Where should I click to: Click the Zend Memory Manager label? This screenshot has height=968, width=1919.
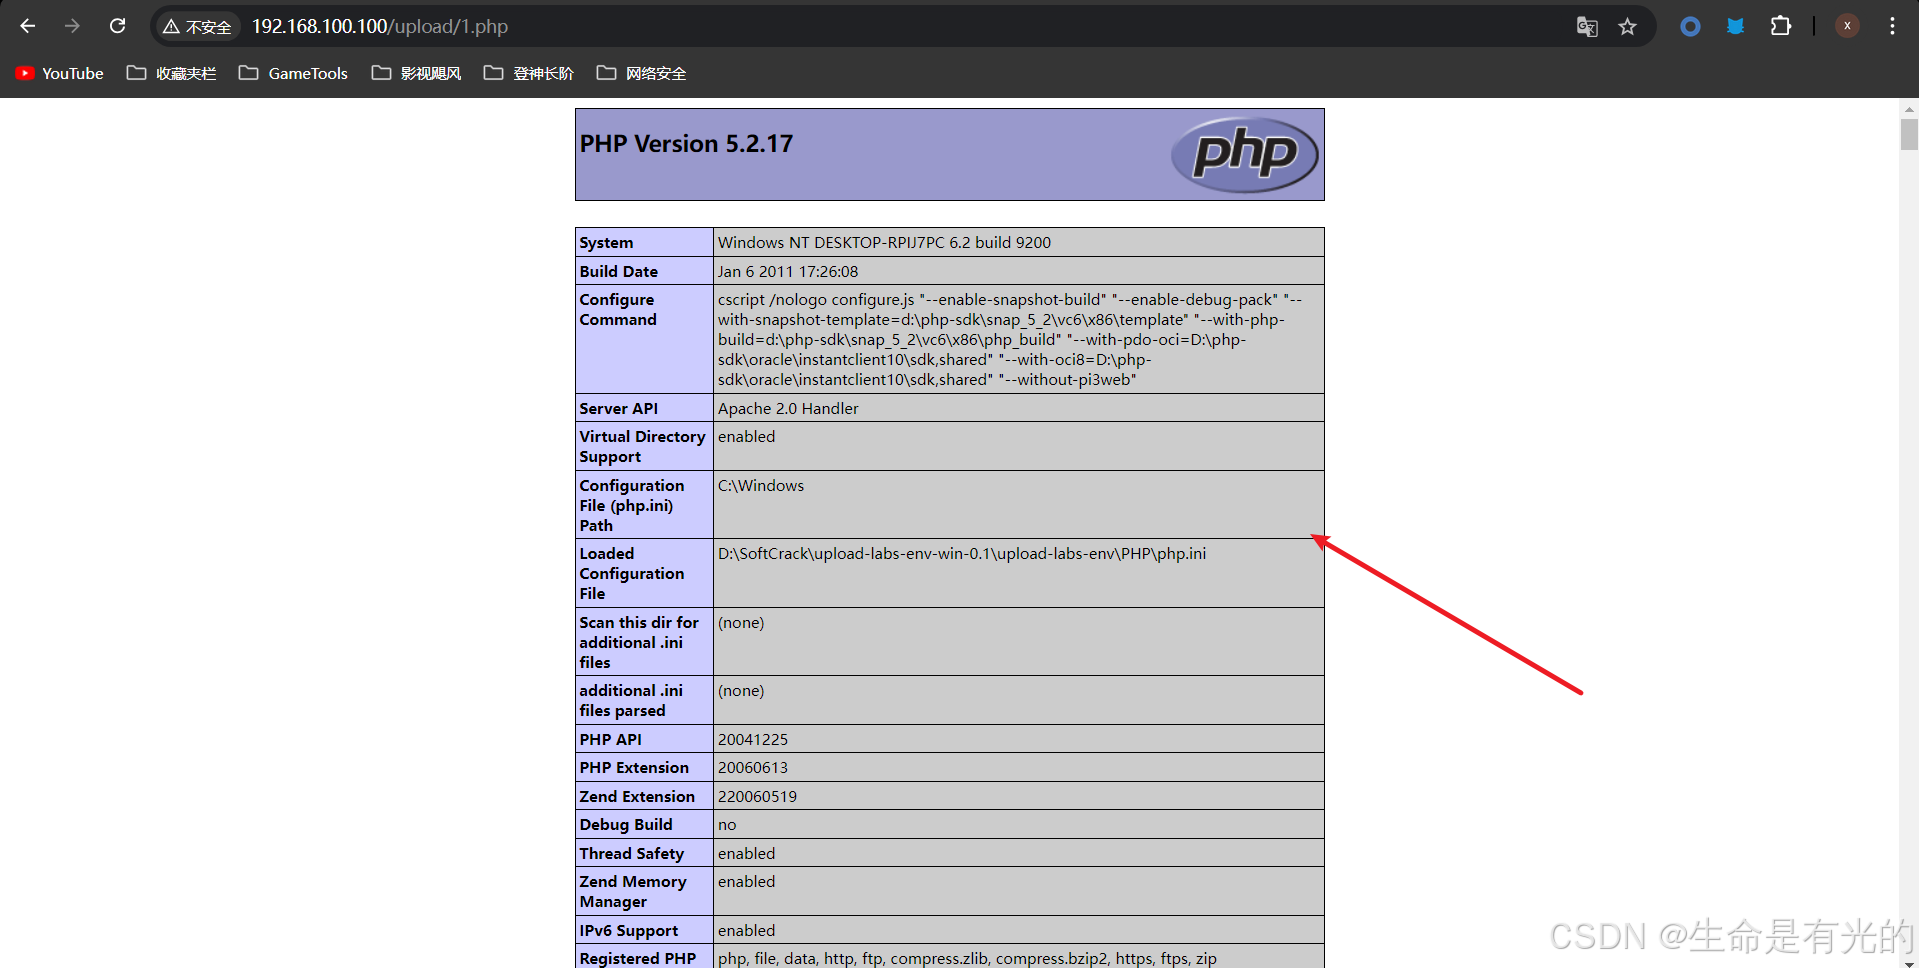coord(633,891)
